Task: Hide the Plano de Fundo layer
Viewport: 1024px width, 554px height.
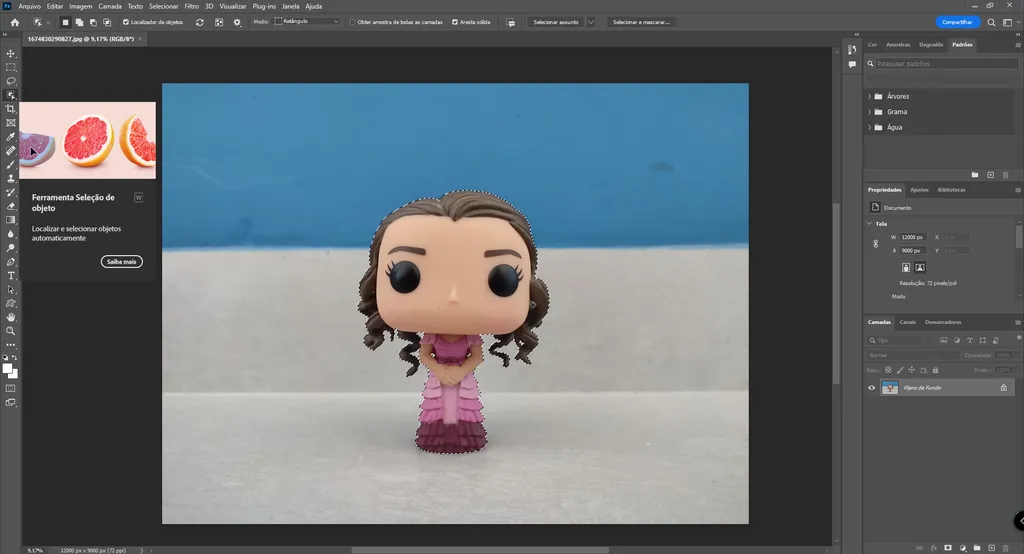Action: click(871, 388)
